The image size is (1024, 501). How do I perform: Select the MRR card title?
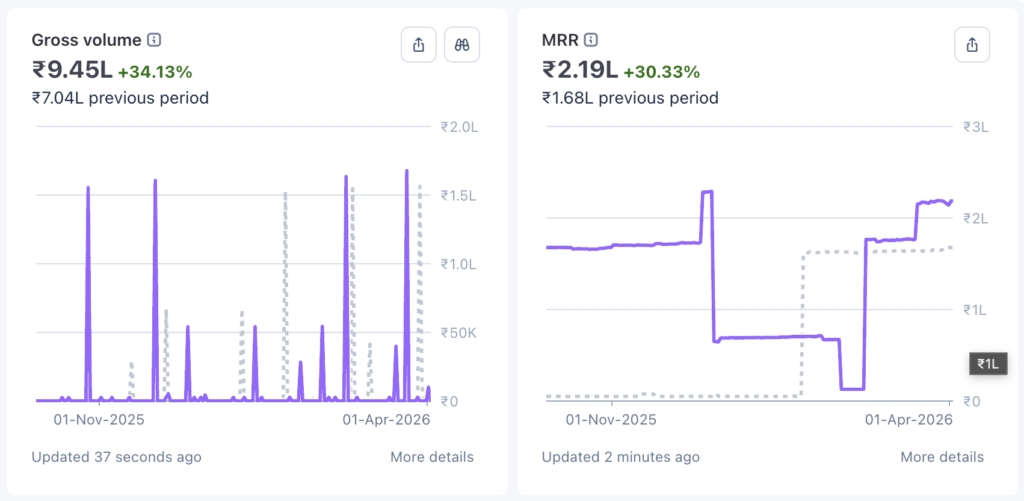click(560, 40)
